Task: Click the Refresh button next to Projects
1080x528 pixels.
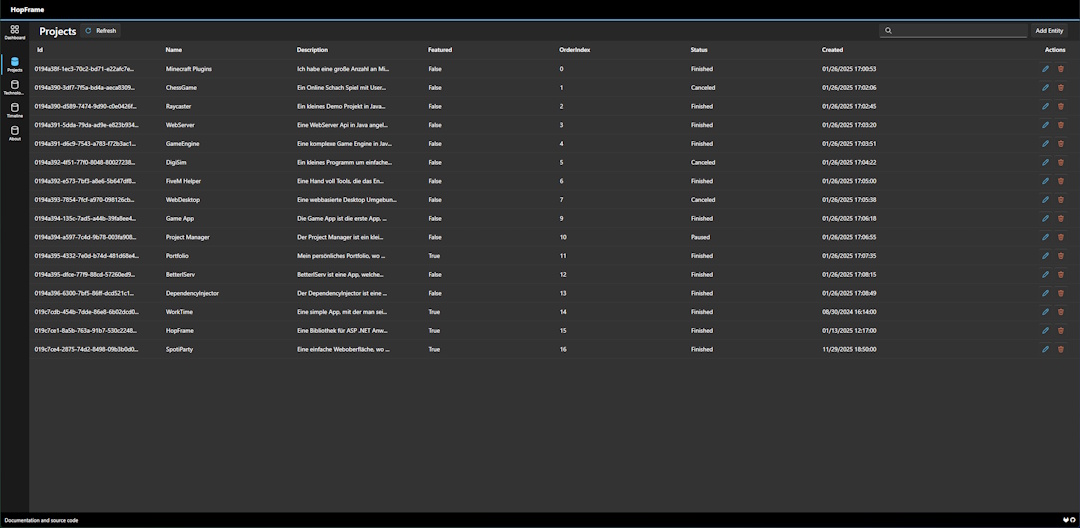Action: [101, 31]
